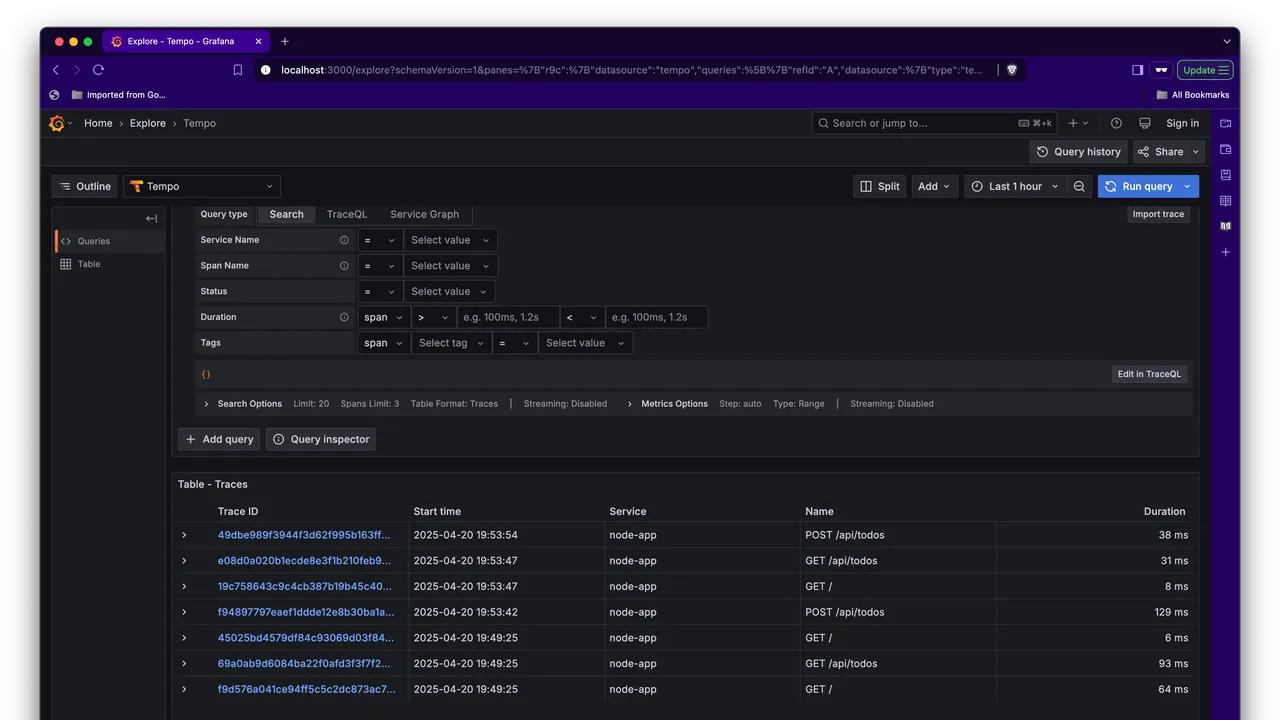Open Service Name operator dropdown

pos(380,240)
